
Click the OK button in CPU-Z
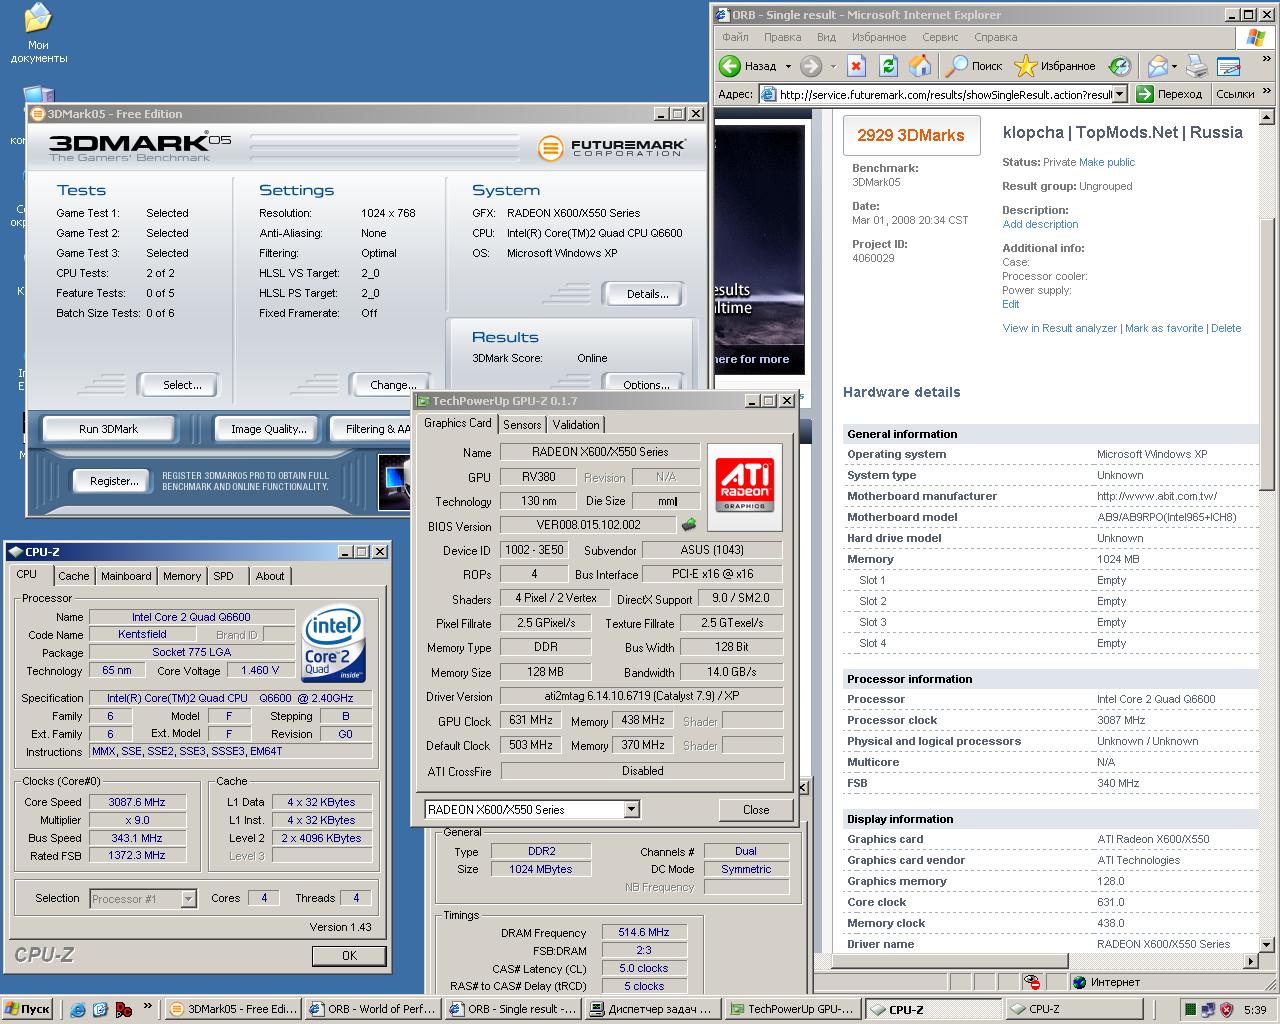coord(349,956)
